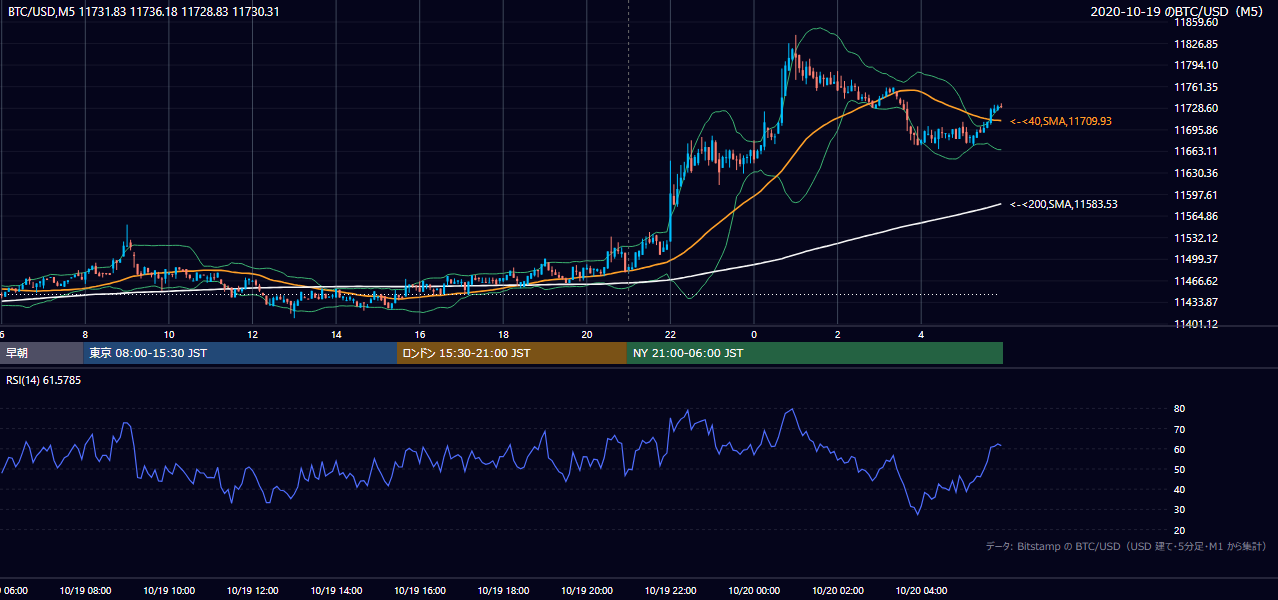The height and width of the screenshot is (600, 1278).
Task: Click hour tick 16 under the price chart
Action: coord(420,334)
